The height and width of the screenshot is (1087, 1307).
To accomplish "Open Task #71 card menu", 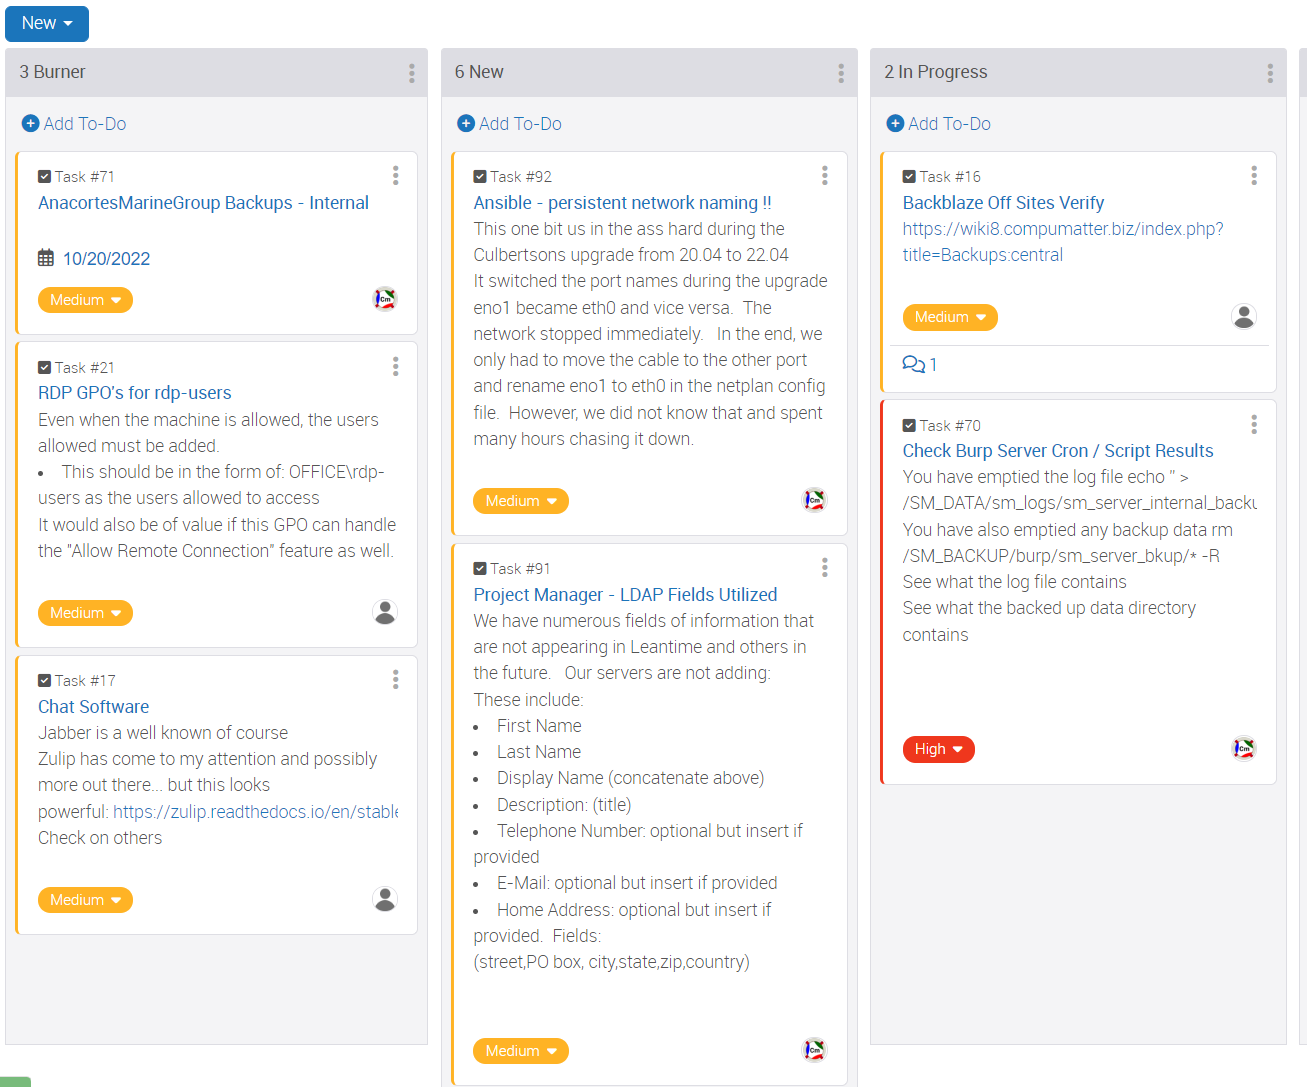I will 396,176.
